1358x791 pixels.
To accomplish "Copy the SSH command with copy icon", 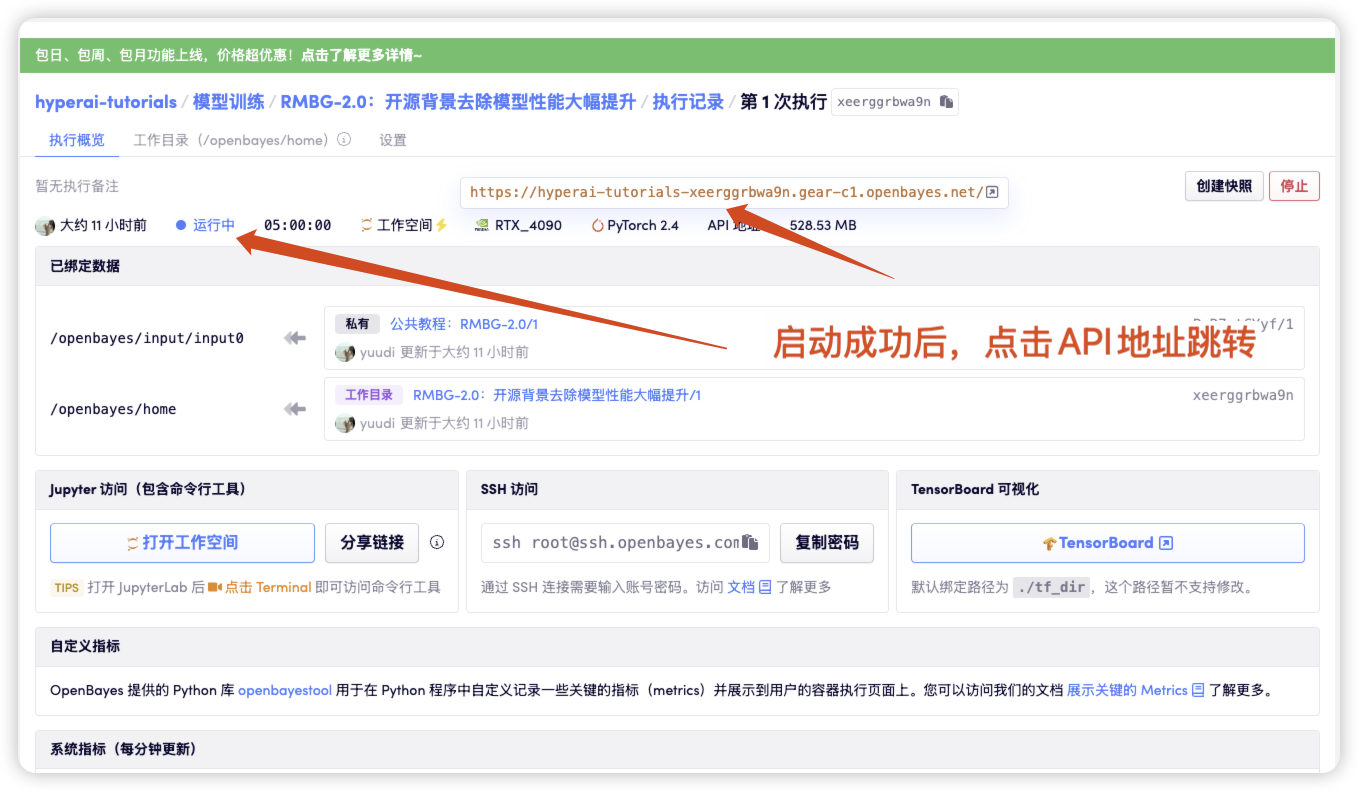I will [x=751, y=543].
